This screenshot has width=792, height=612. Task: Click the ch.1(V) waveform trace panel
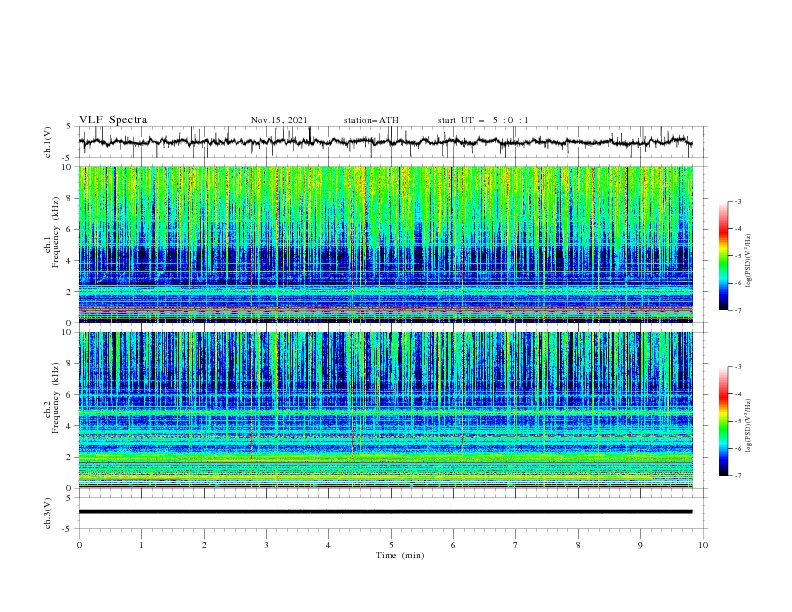tap(393, 142)
